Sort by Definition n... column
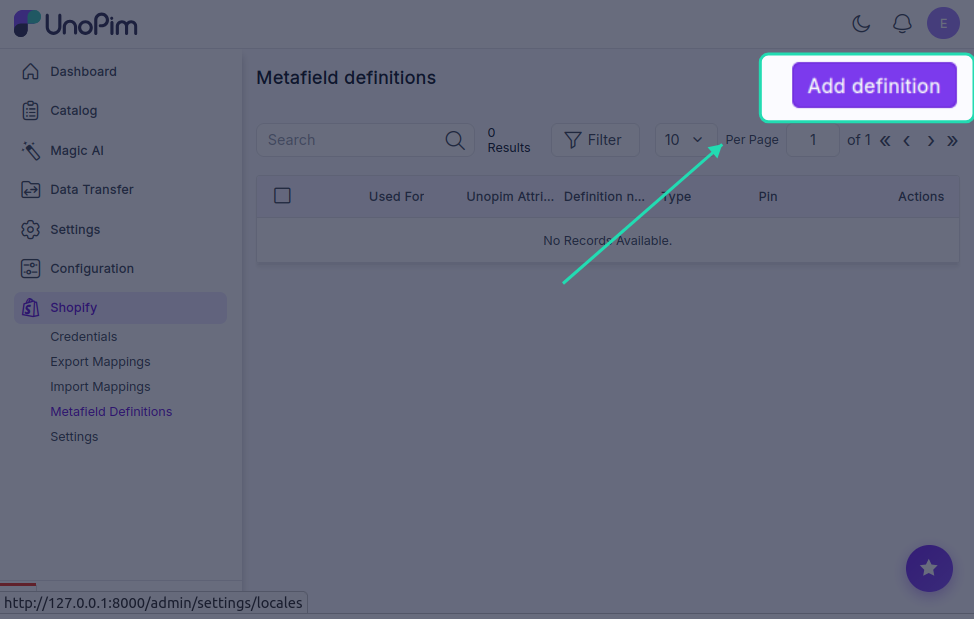Viewport: 974px width, 619px height. 604,196
